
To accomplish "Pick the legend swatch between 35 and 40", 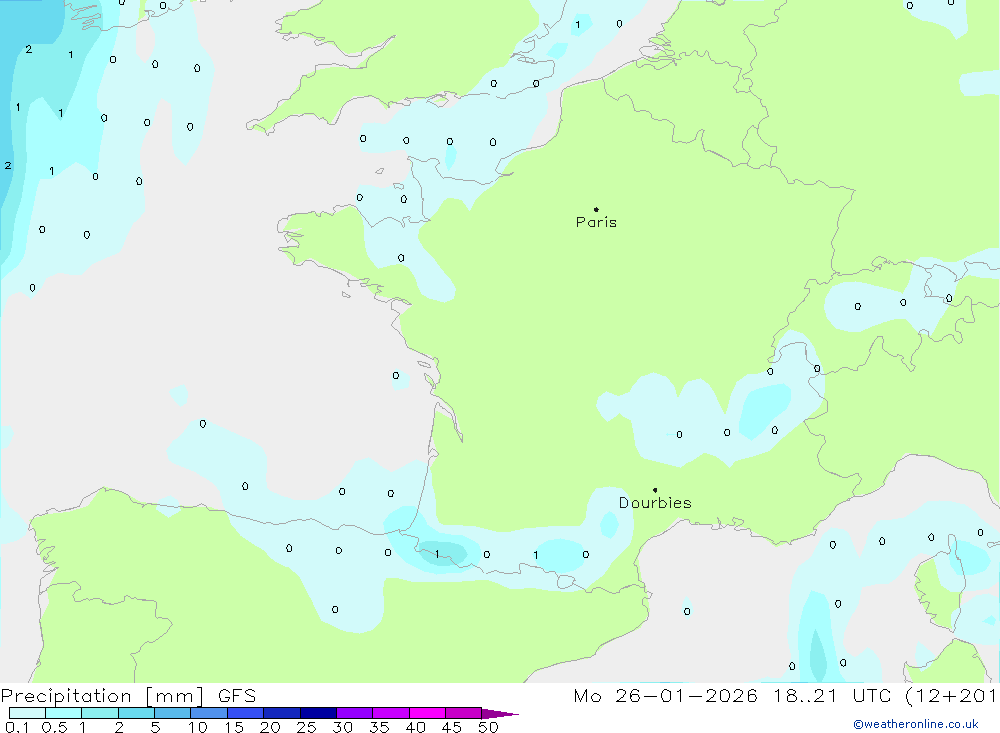I will click(391, 713).
